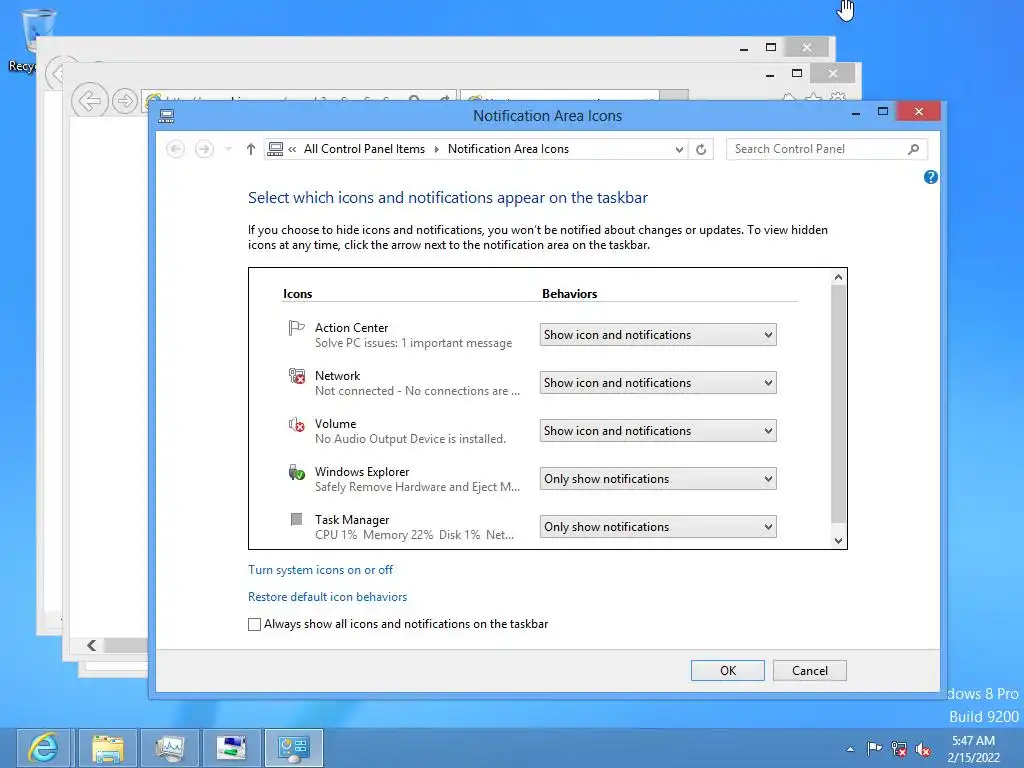Select the Network row label
The height and width of the screenshot is (768, 1024).
(x=338, y=376)
